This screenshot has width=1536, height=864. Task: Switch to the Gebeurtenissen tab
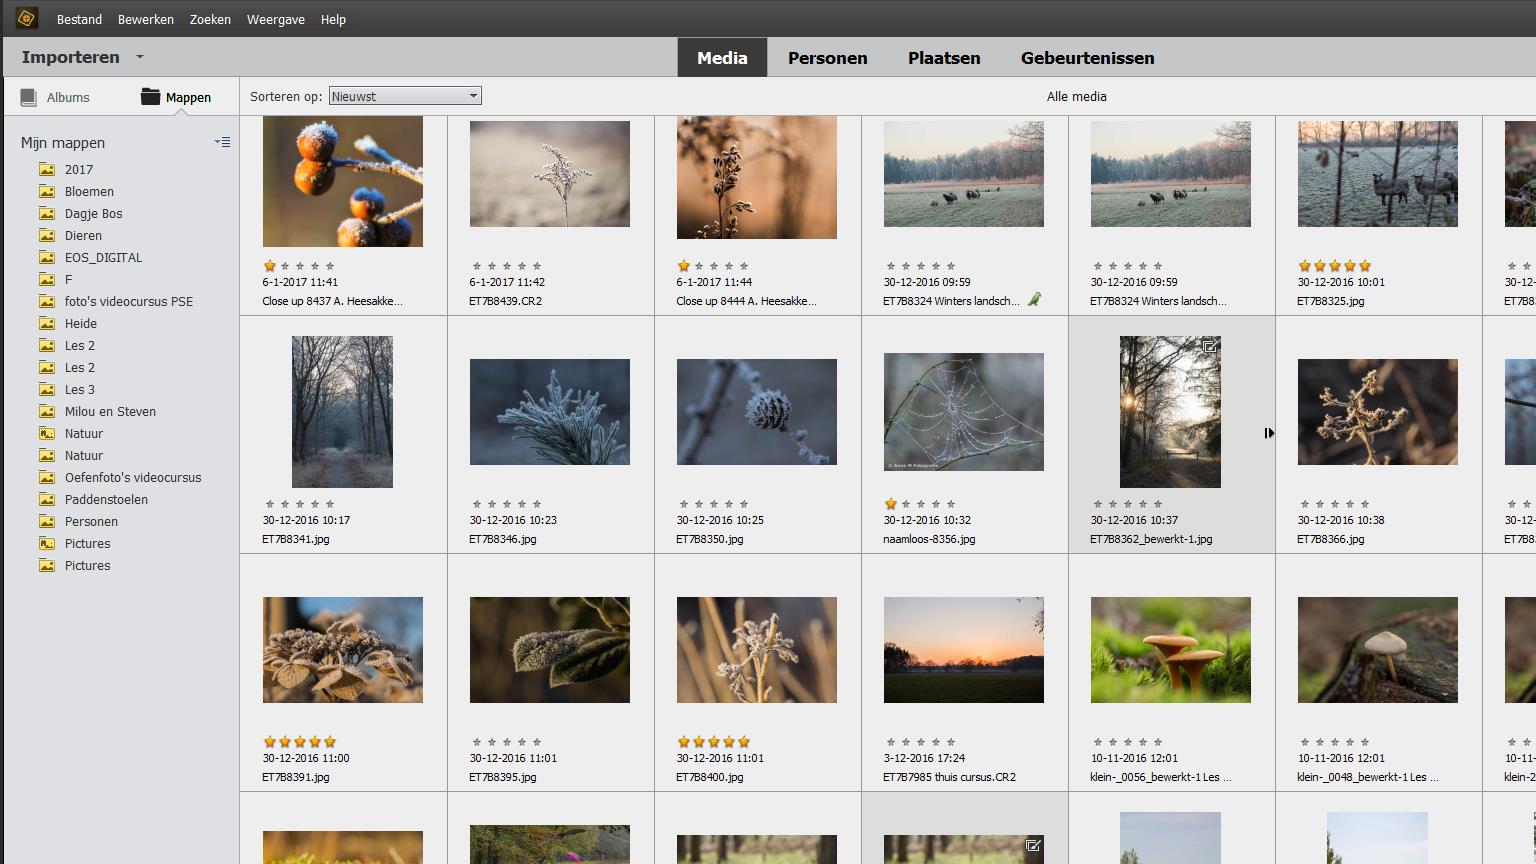click(x=1088, y=58)
